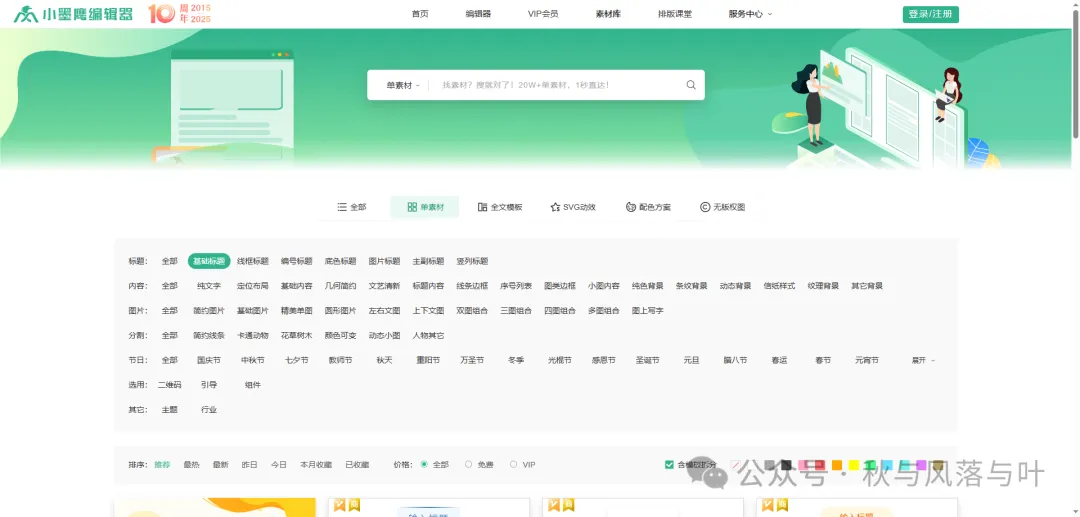Screen dimensions: 1080x517
Task: Choose the 编号标题 filter
Action: (297, 261)
